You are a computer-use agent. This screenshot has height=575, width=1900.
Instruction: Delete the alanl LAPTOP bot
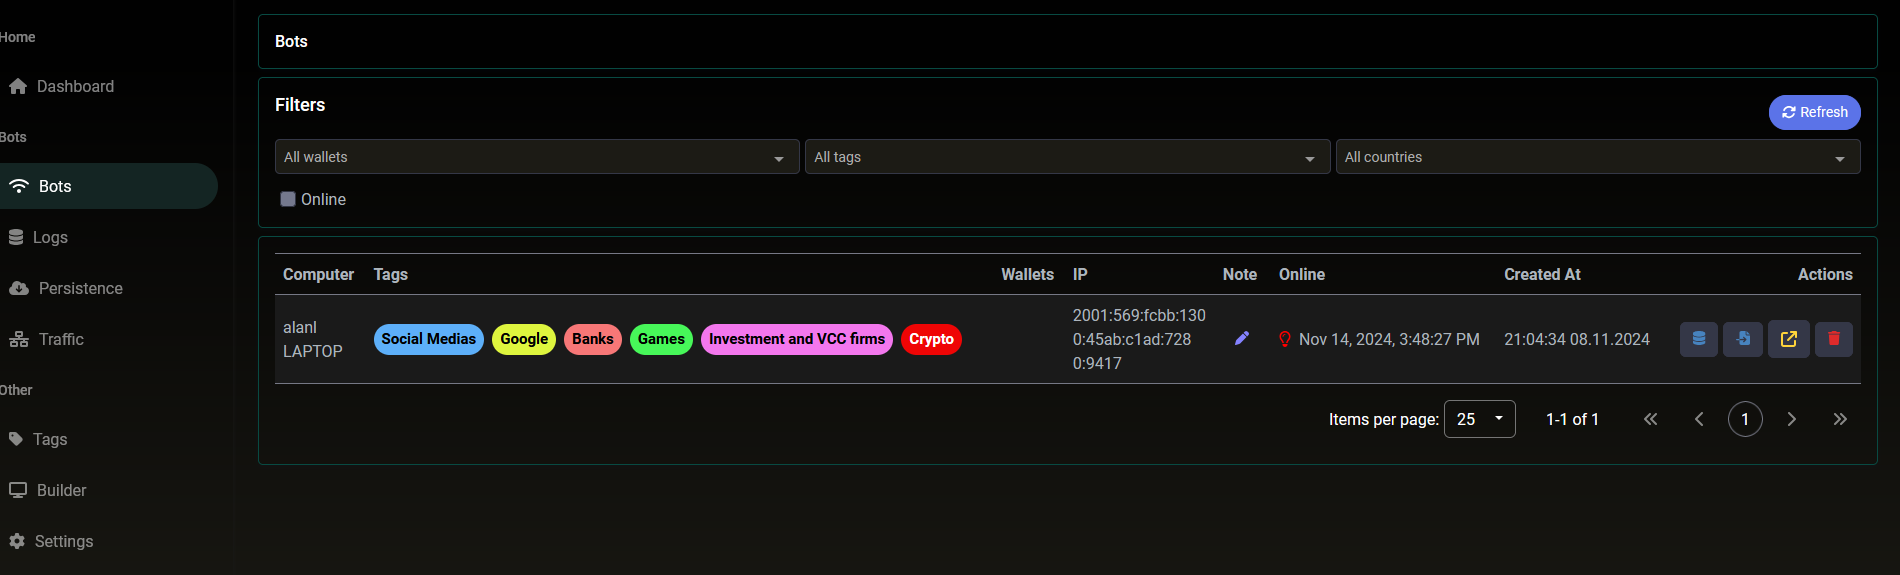click(x=1834, y=339)
